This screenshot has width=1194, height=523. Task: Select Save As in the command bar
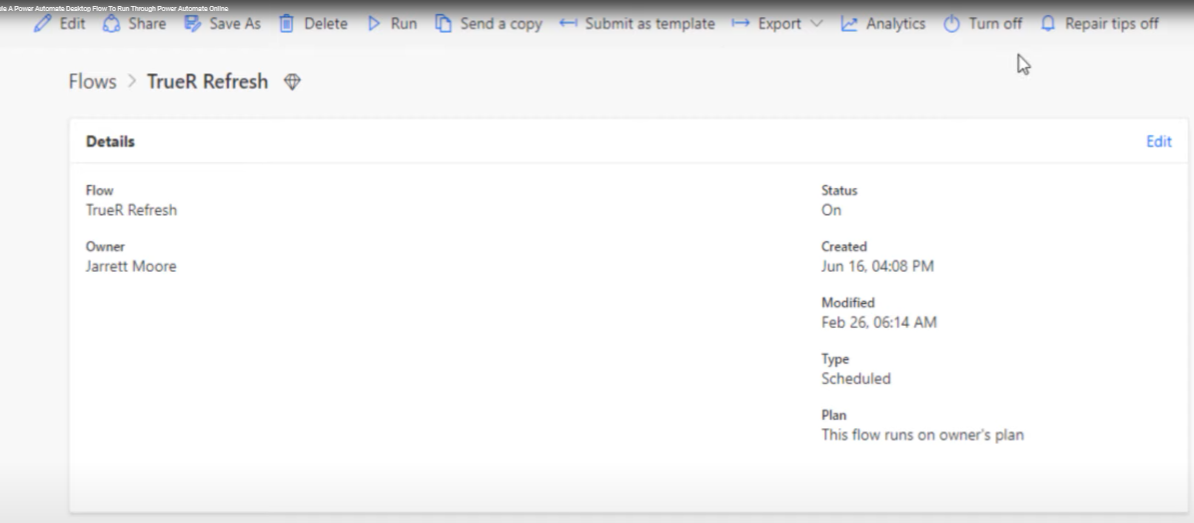[x=235, y=24]
